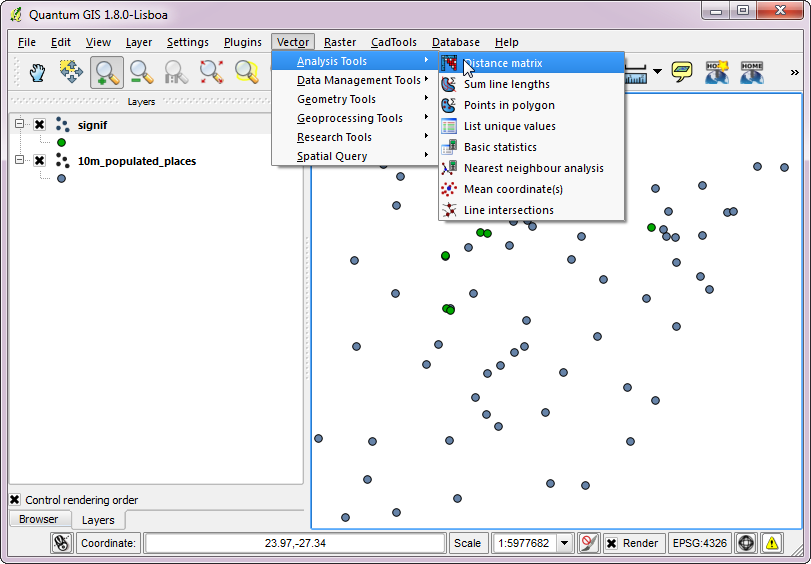Open the Plugins menu
811x564 pixels.
pos(243,42)
